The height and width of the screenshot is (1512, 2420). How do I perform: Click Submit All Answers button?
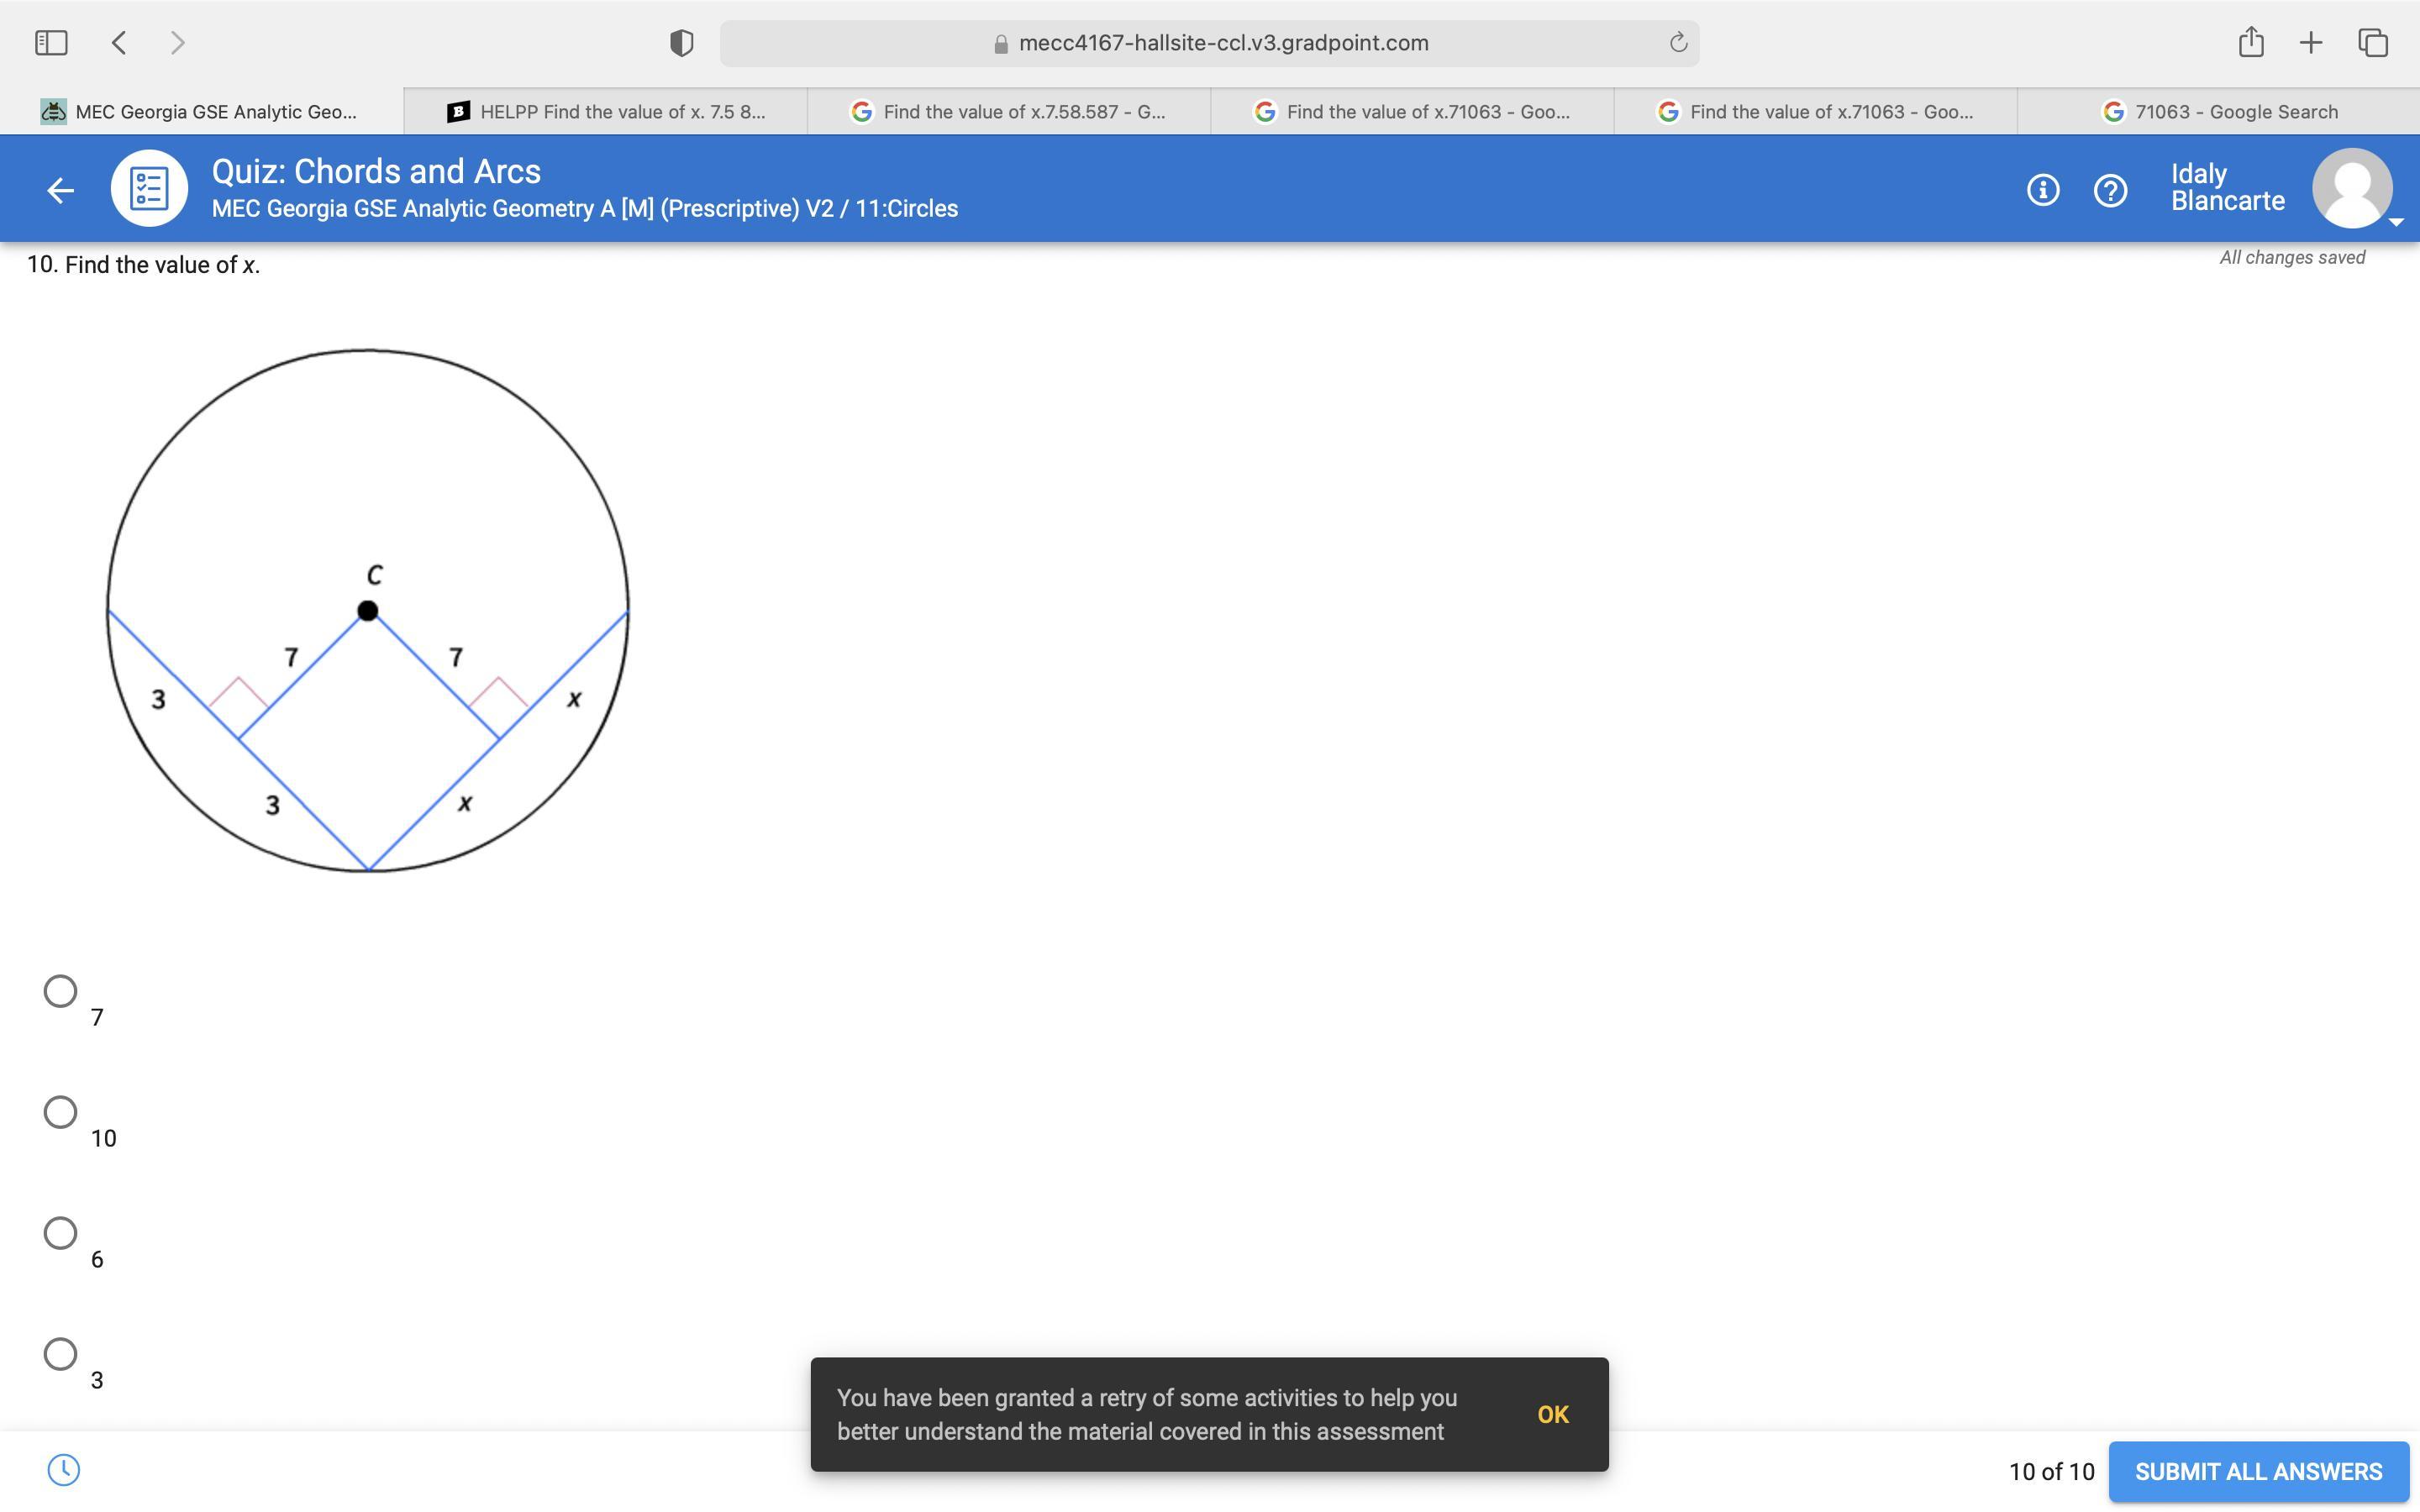point(2258,1471)
